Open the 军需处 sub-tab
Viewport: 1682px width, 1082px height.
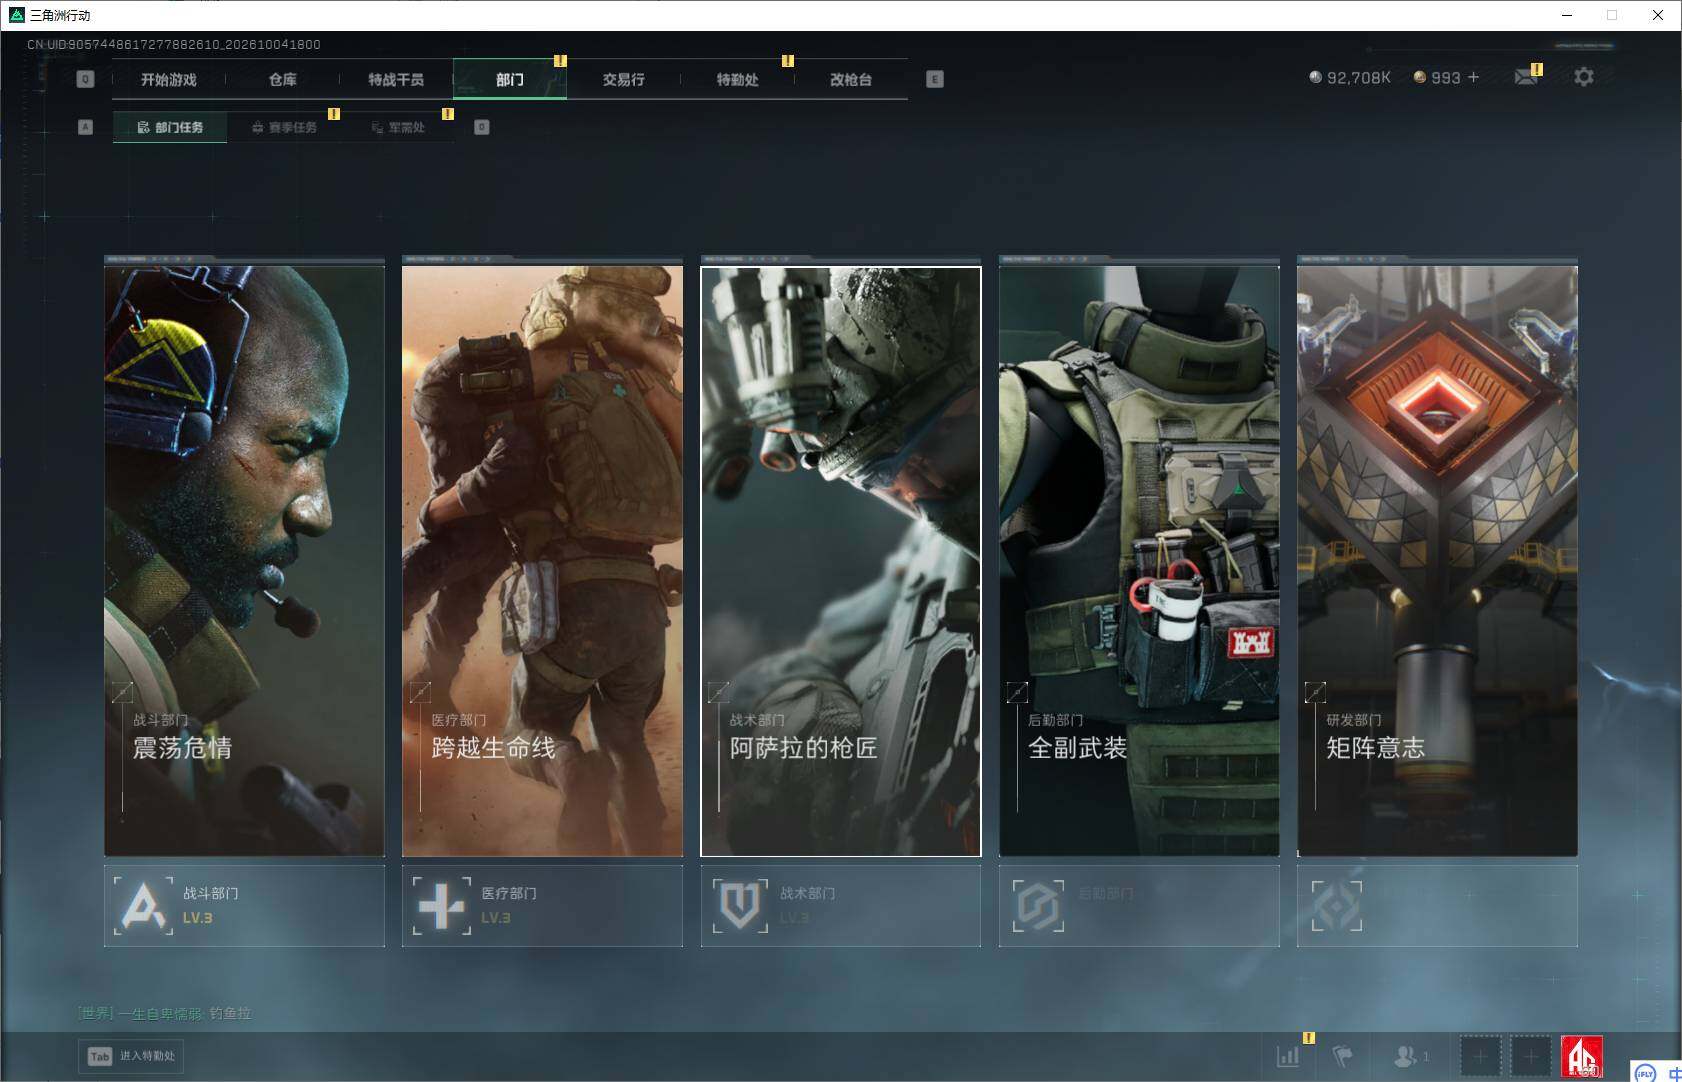(398, 127)
